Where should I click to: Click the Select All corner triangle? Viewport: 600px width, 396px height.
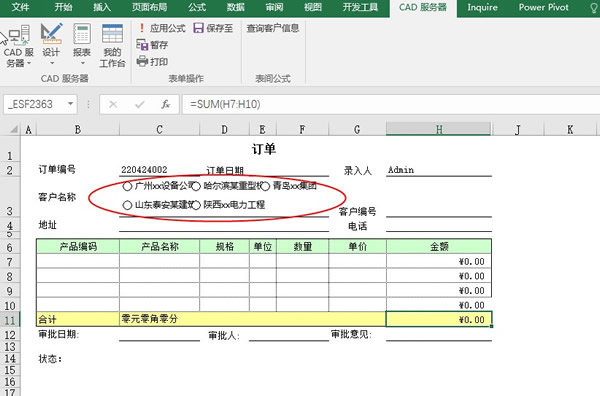pos(14,130)
